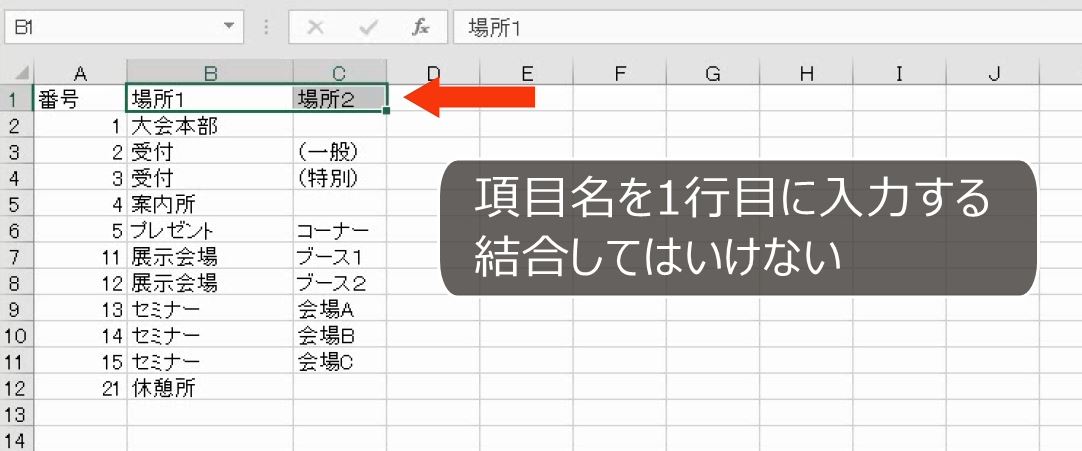Select row 13 header
Viewport: 1082px width, 451px height.
[17, 414]
